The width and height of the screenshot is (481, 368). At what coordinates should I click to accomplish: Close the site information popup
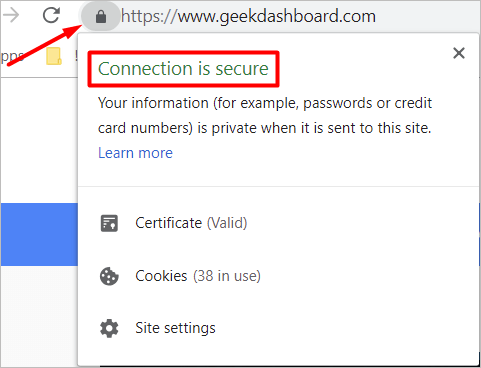[459, 53]
